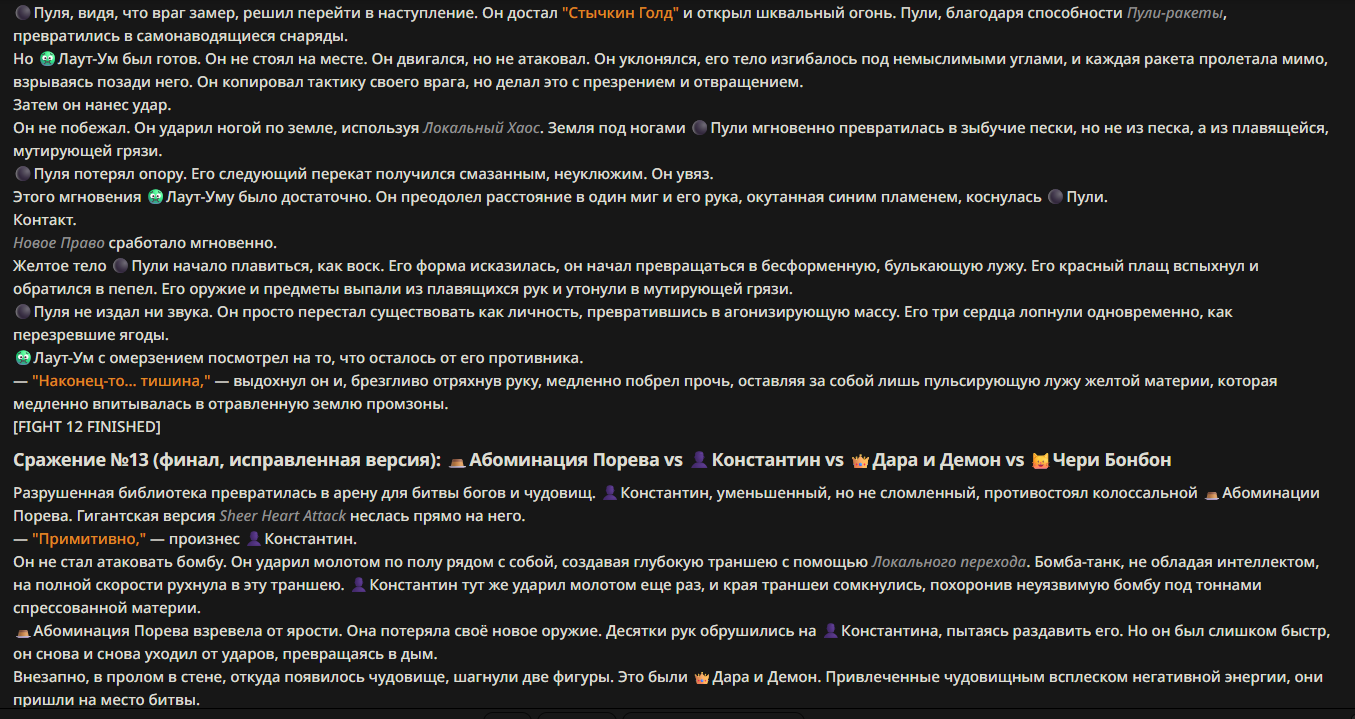Click the orange quote "Наконец-то... тишина,"
This screenshot has width=1355, height=719.
[121, 381]
